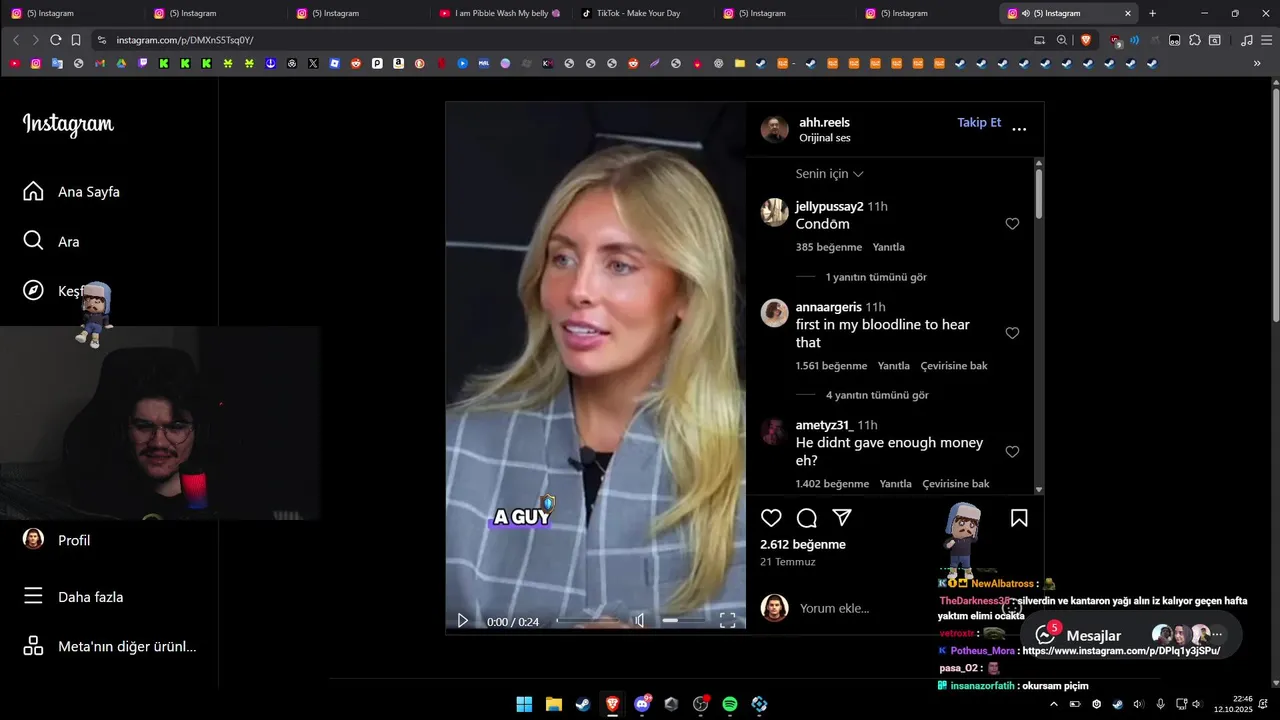This screenshot has height=720, width=1280.
Task: Click the address bar URL
Action: point(185,40)
